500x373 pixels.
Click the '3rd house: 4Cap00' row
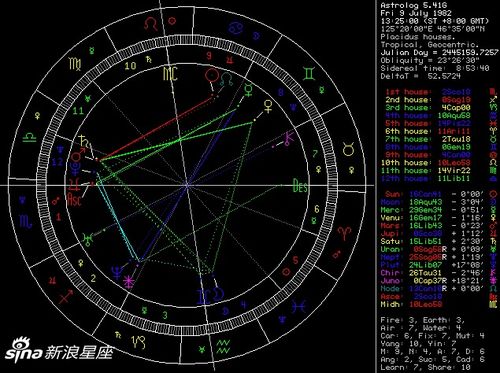click(441, 107)
